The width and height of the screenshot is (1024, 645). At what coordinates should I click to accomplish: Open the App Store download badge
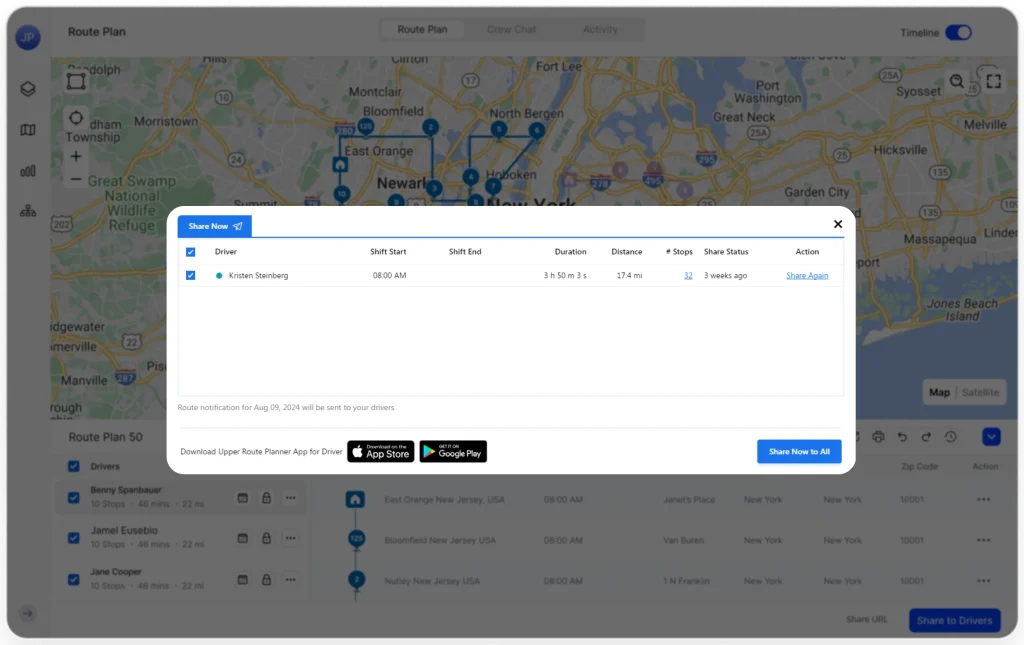click(381, 451)
